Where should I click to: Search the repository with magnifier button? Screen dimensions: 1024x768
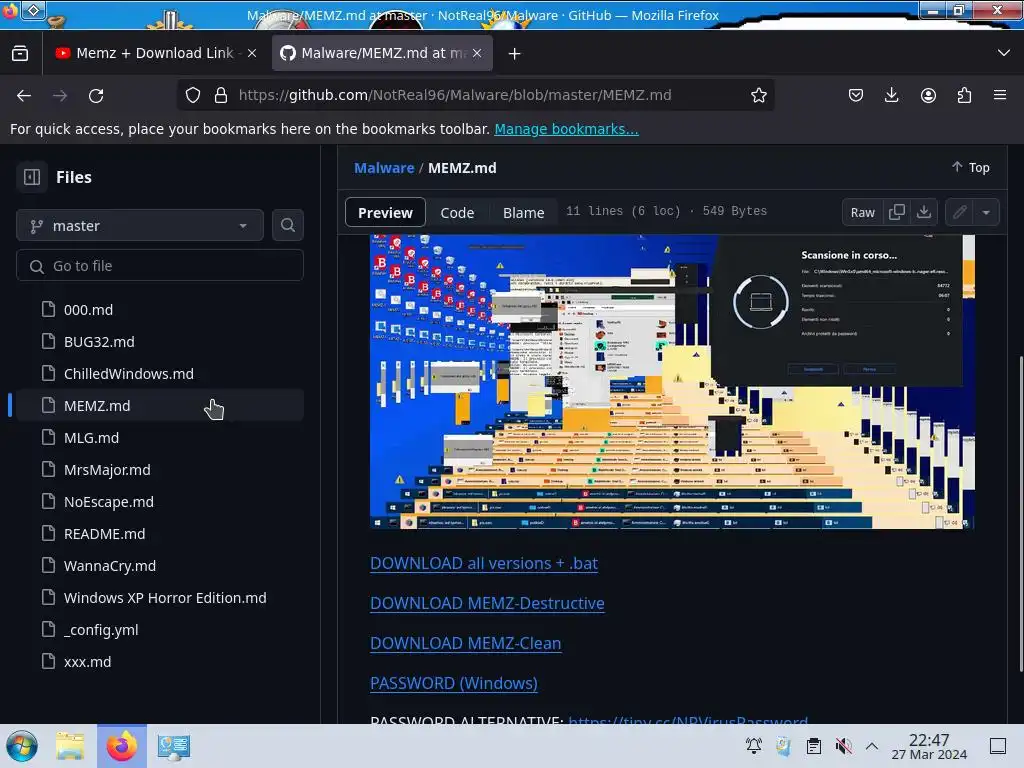(x=287, y=225)
